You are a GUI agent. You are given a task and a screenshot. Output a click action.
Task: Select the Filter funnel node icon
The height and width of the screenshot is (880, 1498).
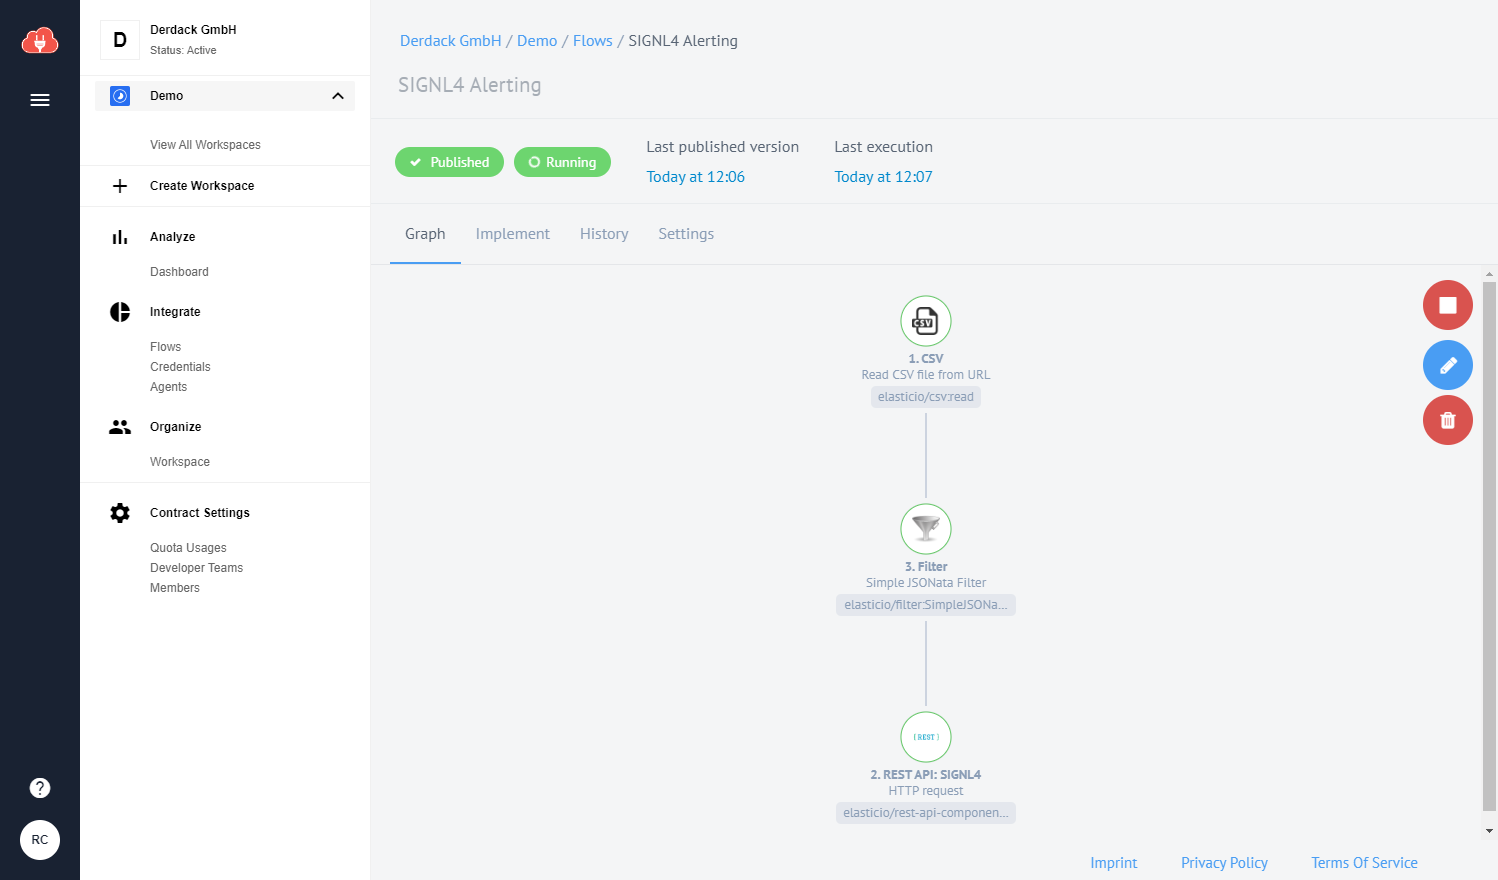926,529
